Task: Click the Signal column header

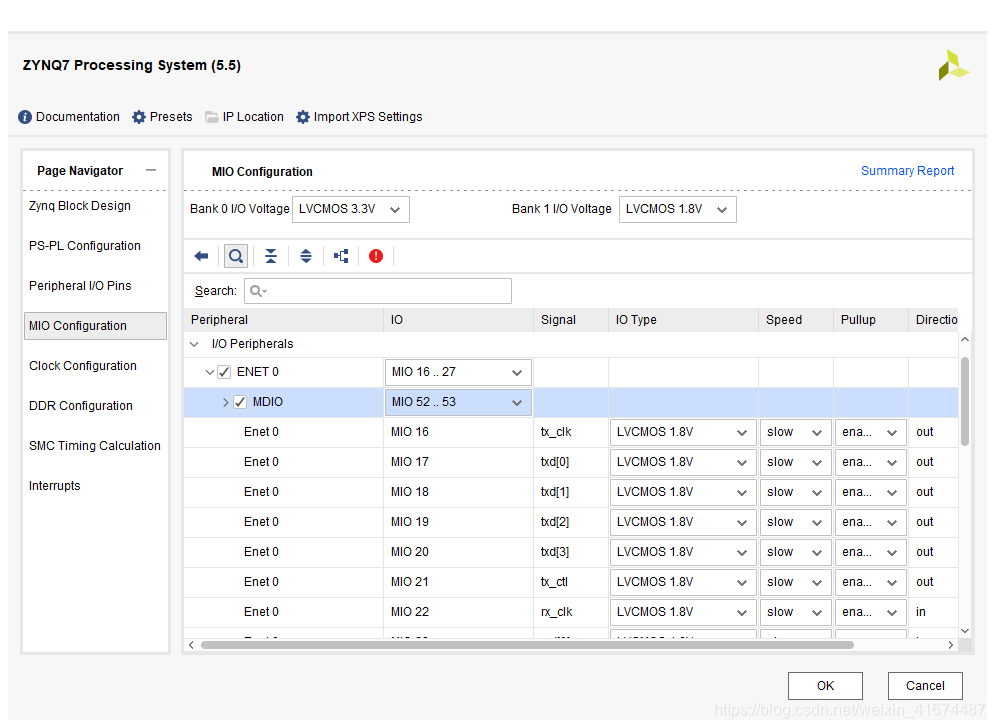Action: coord(571,321)
